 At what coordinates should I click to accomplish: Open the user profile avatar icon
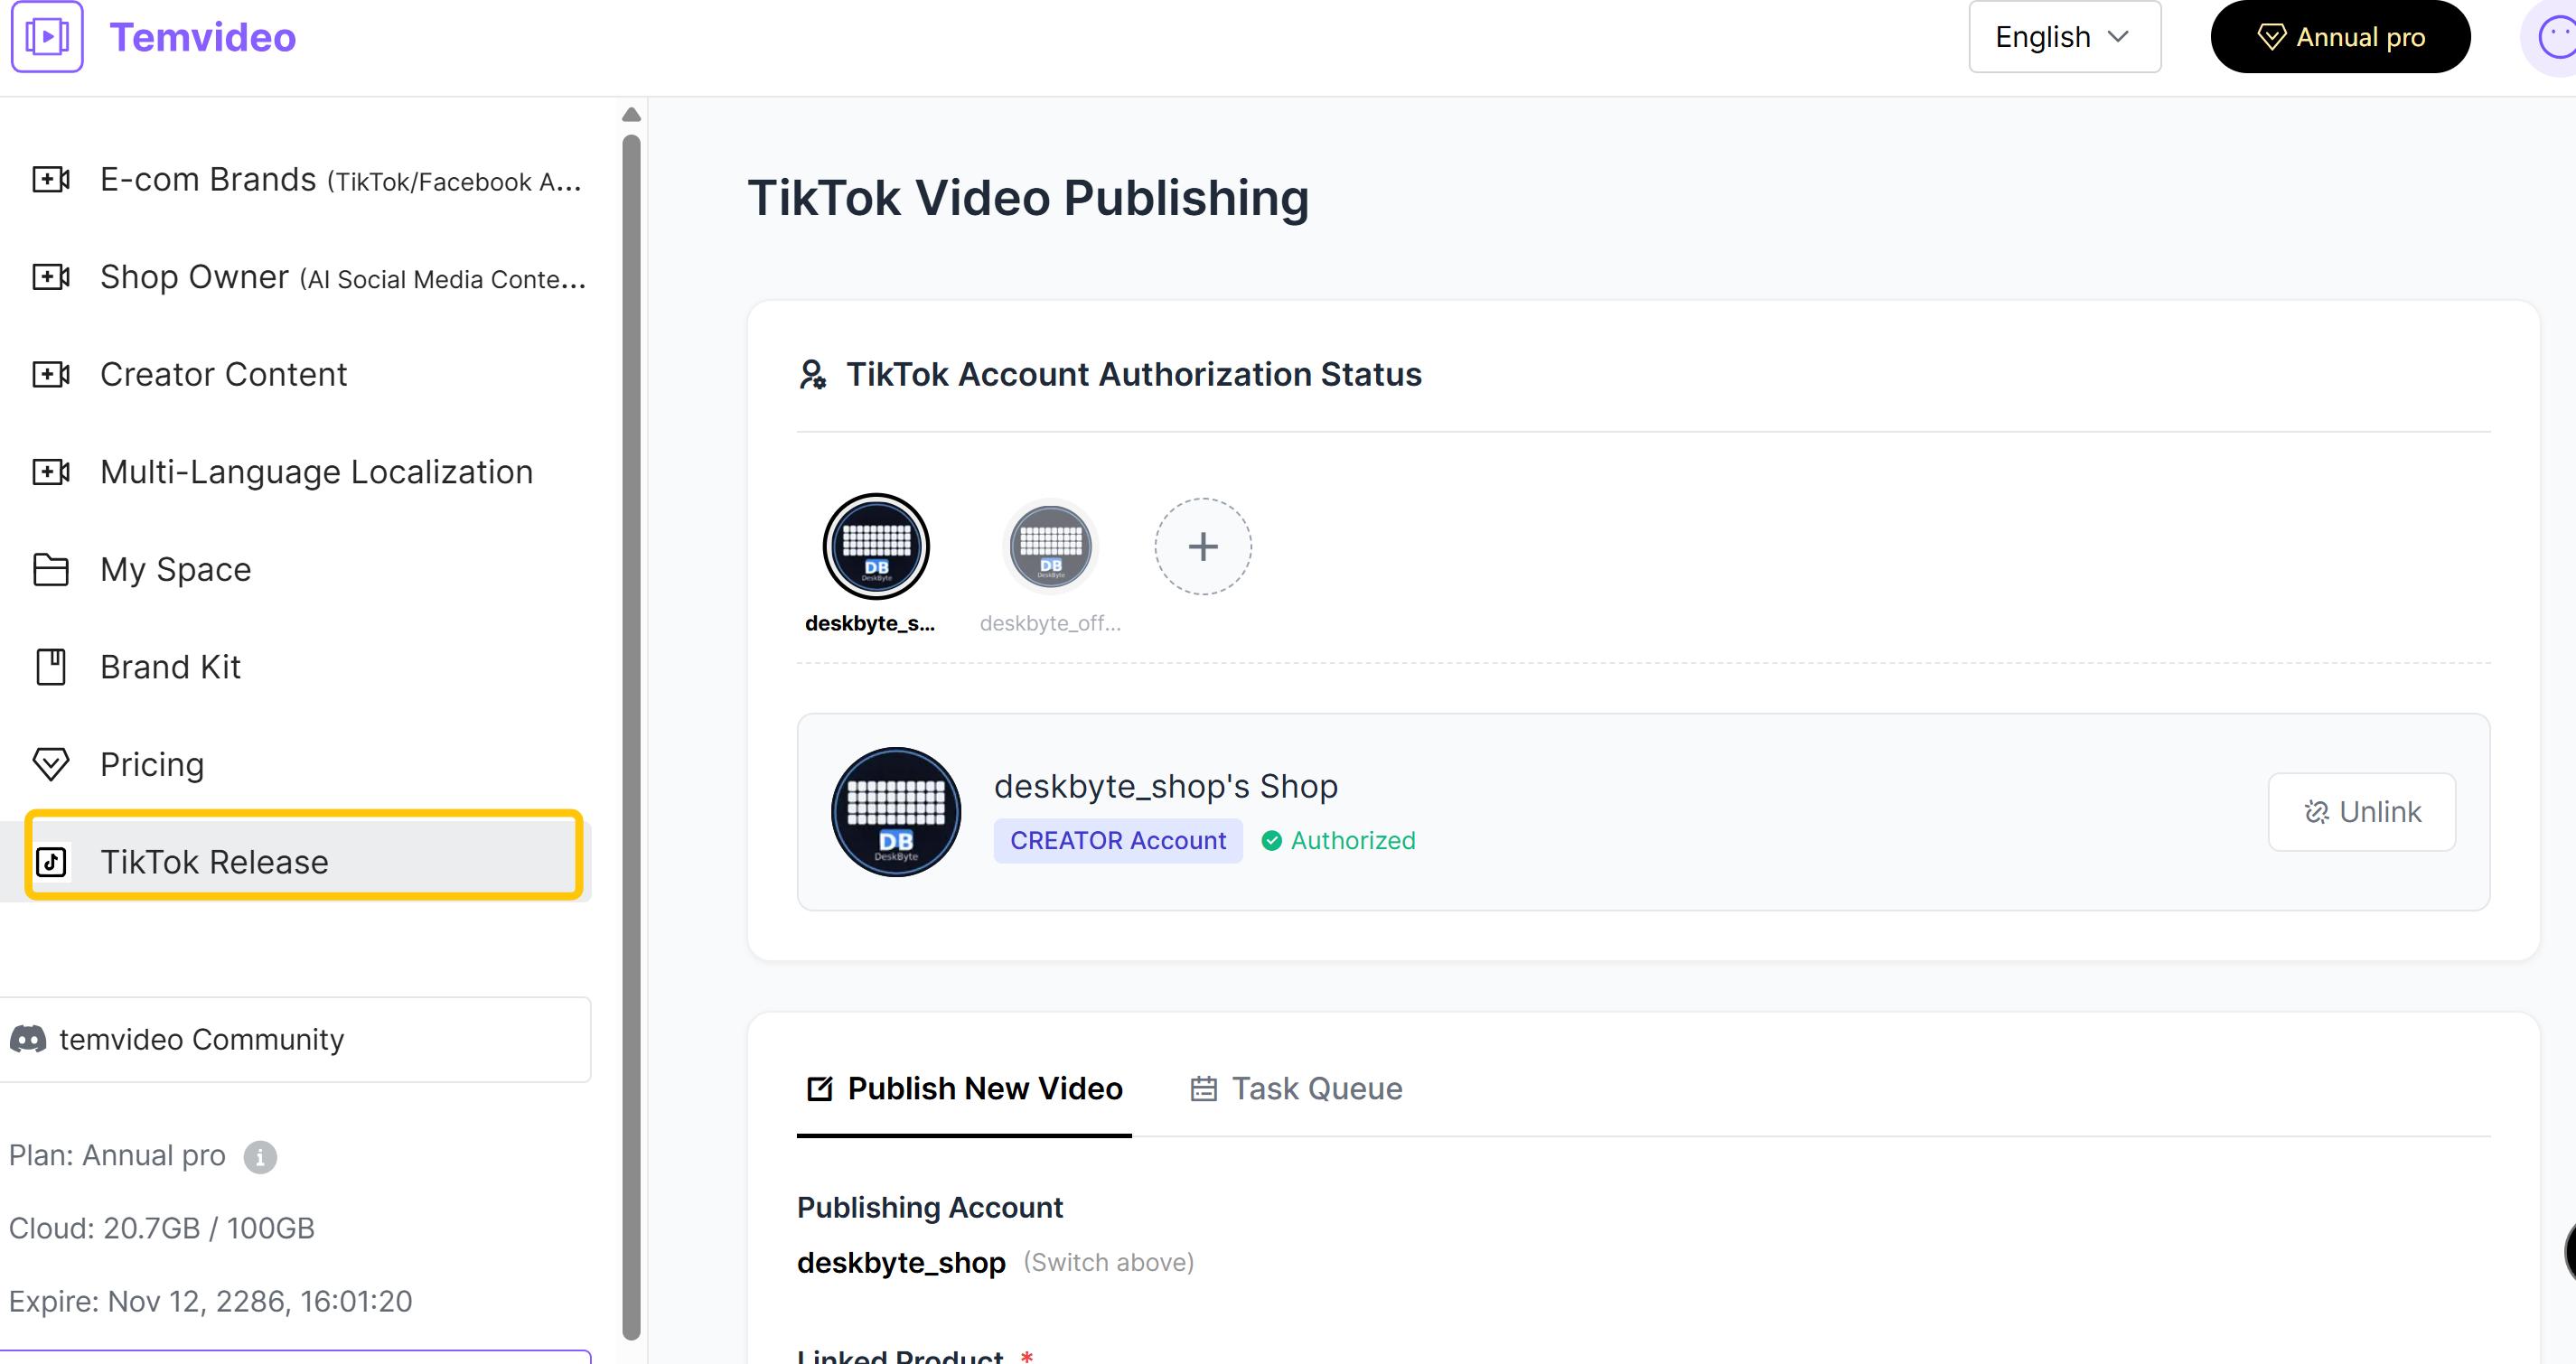(2555, 38)
